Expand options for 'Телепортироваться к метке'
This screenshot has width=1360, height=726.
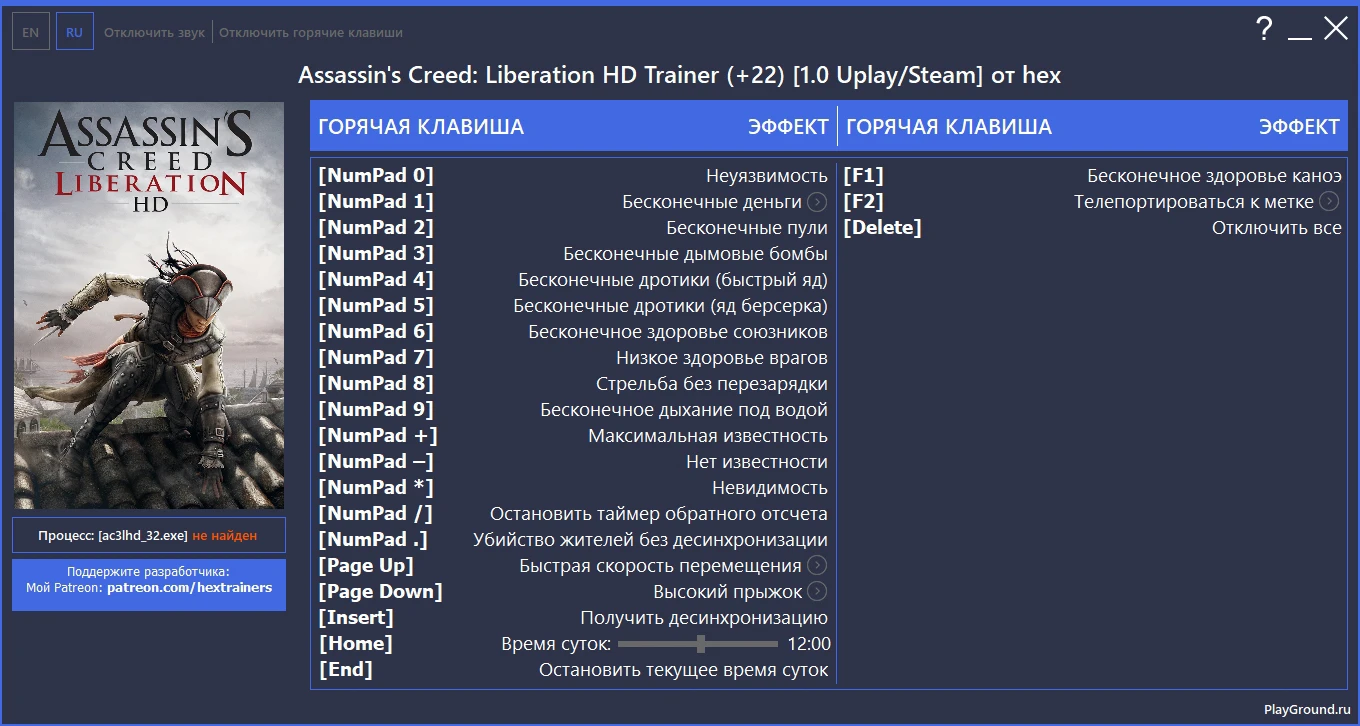(x=1327, y=201)
